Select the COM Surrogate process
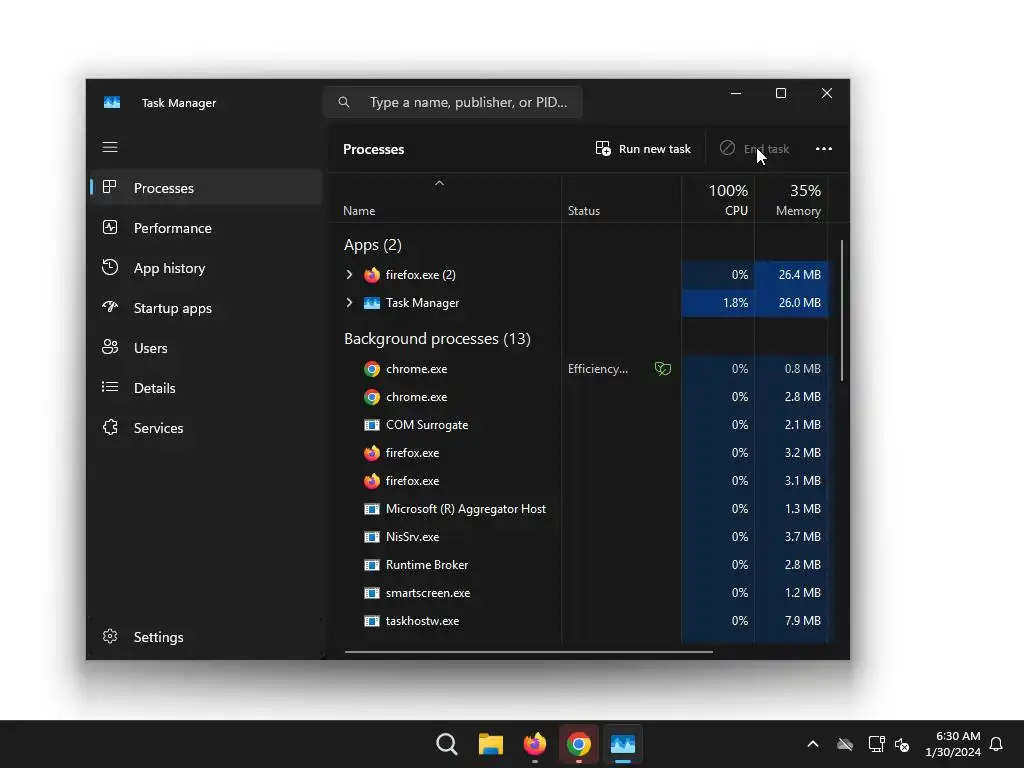The width and height of the screenshot is (1024, 768). pyautogui.click(x=586, y=425)
